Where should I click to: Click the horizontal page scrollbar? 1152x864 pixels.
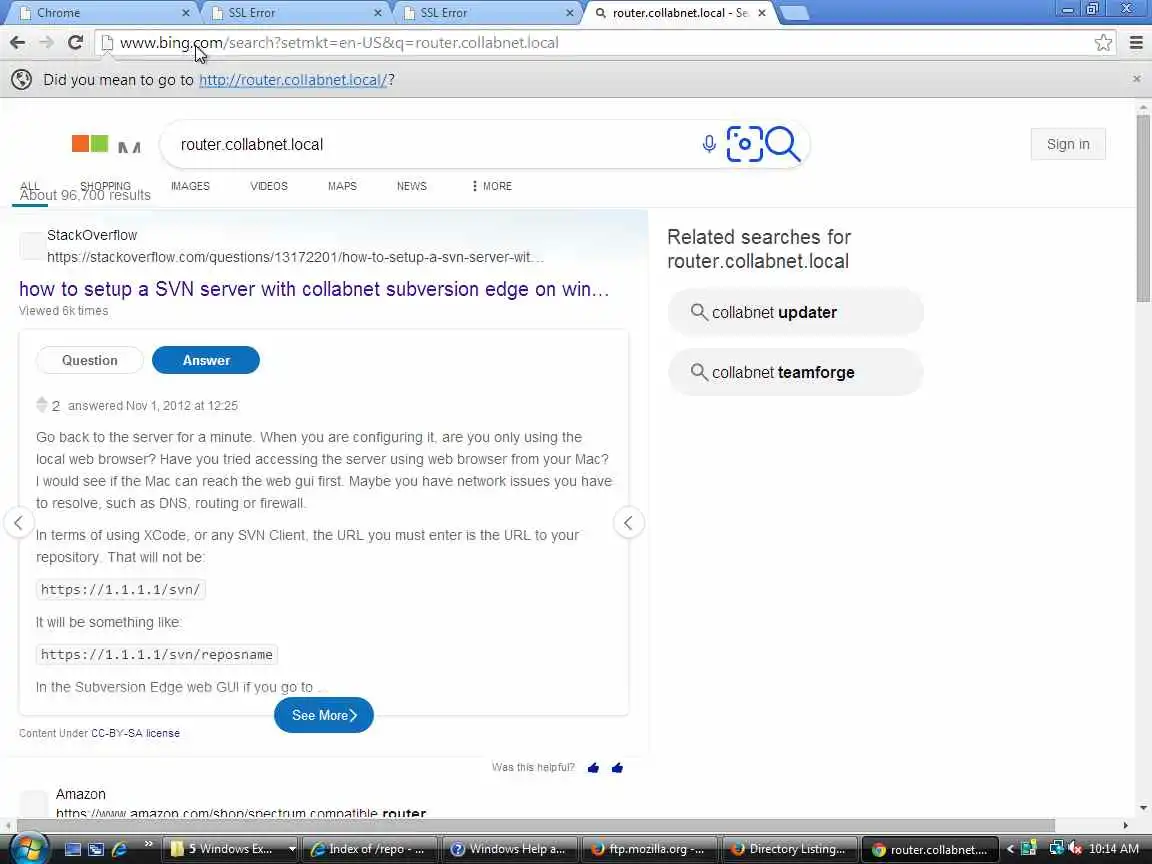[x=536, y=825]
